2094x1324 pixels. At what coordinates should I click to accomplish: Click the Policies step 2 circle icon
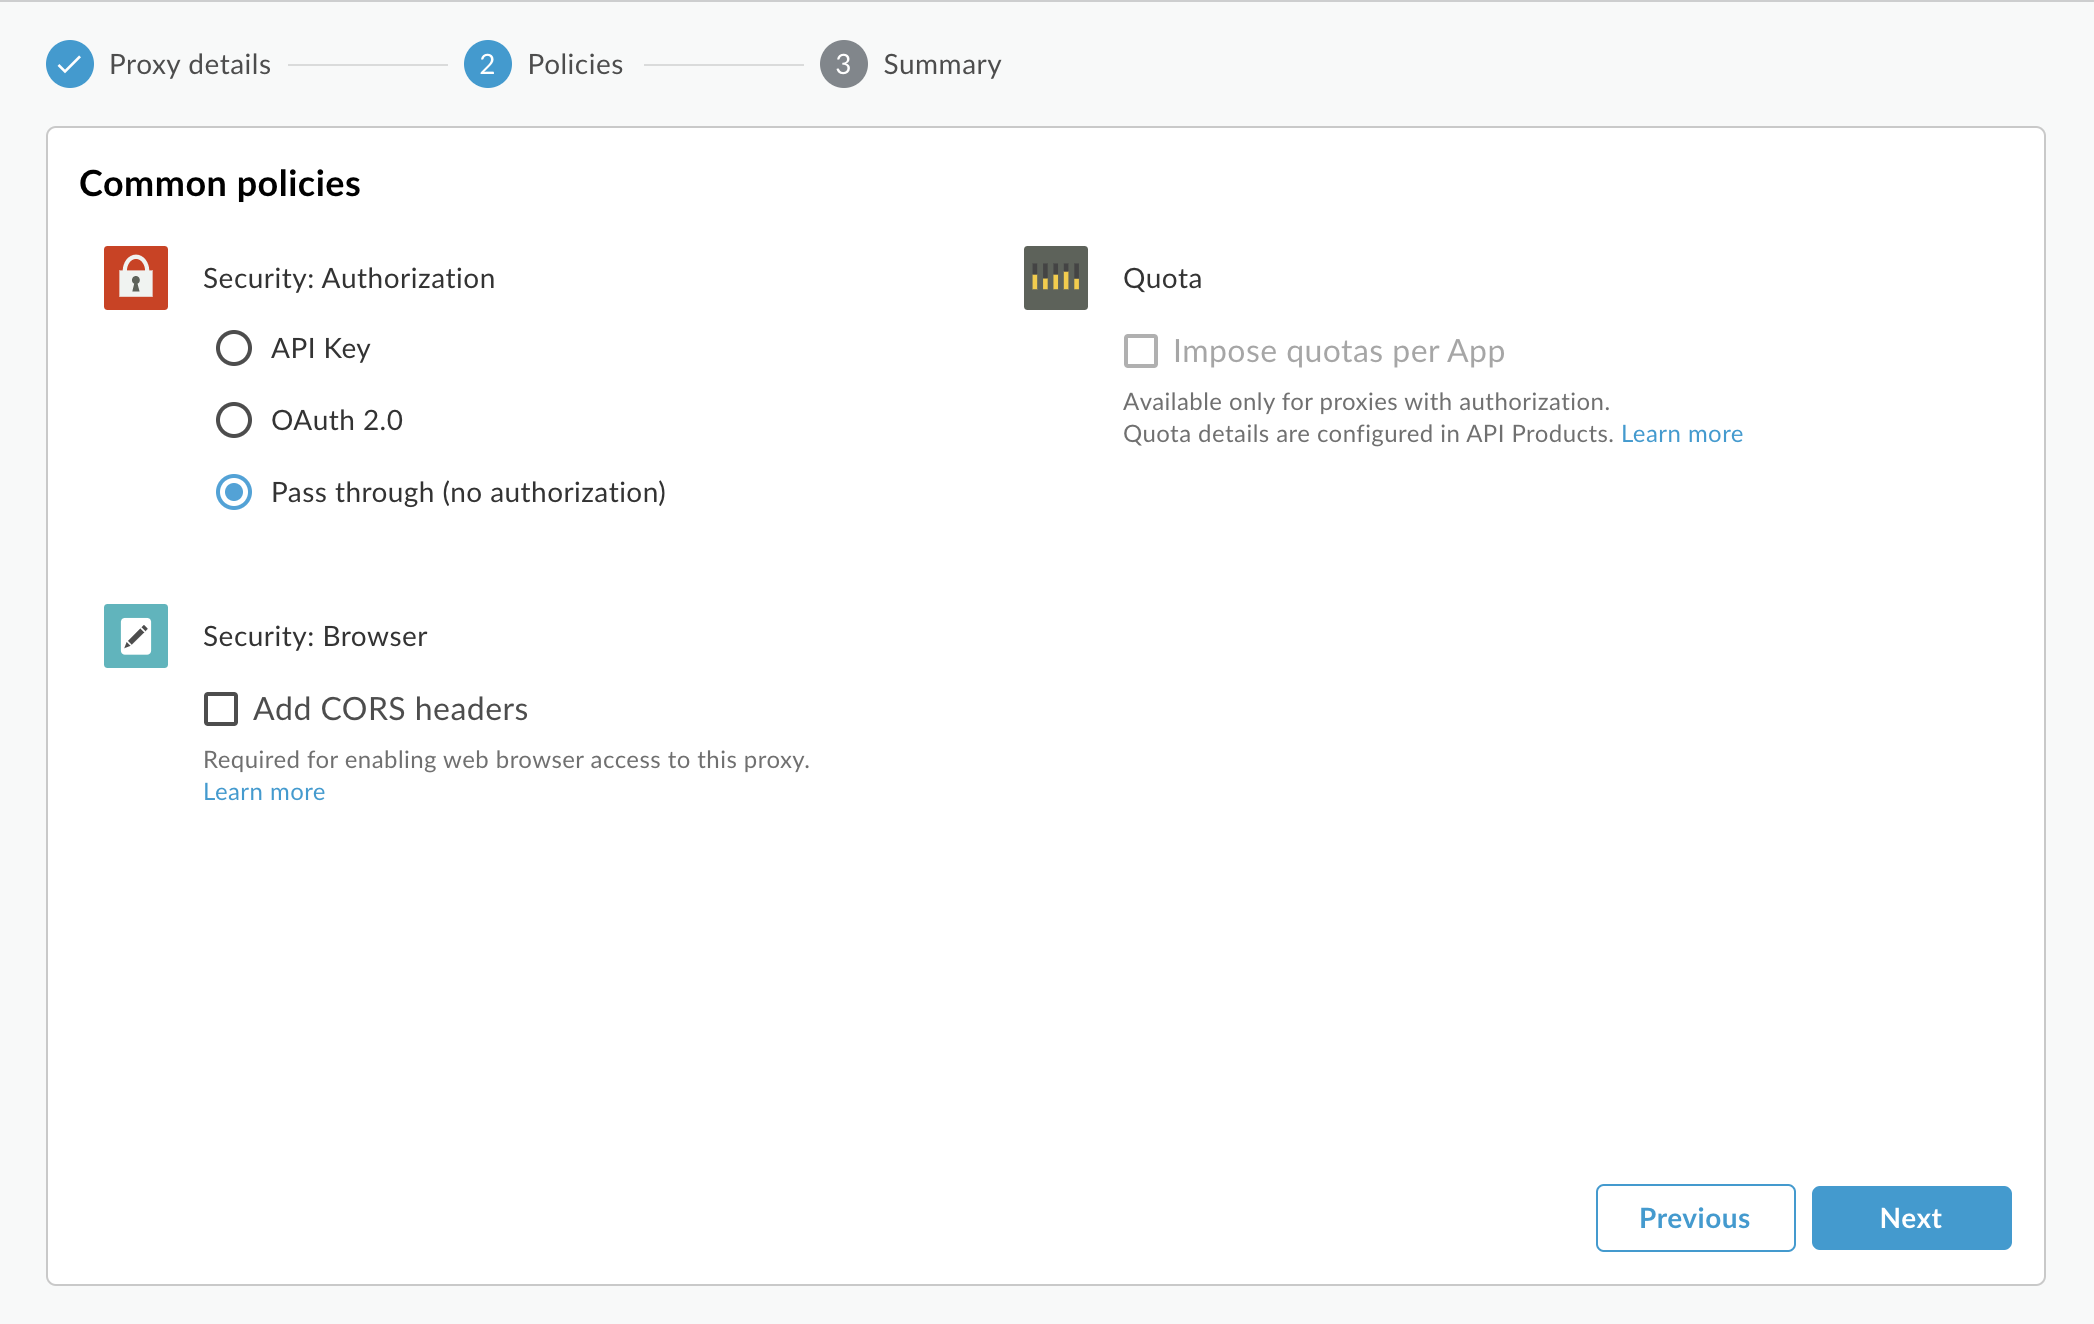click(x=485, y=63)
